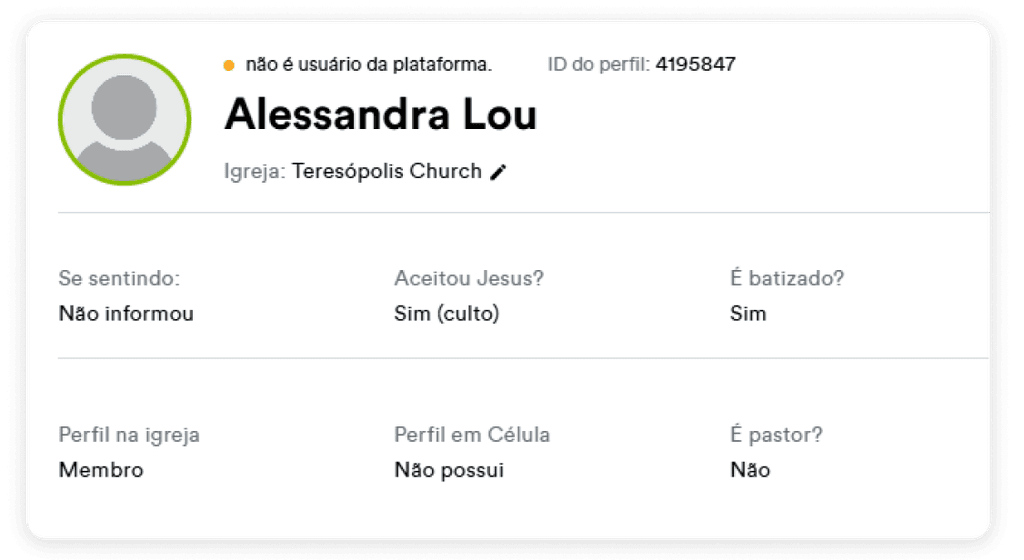Select the 'Não informou' value
This screenshot has height=560, width=1024.
[x=126, y=313]
